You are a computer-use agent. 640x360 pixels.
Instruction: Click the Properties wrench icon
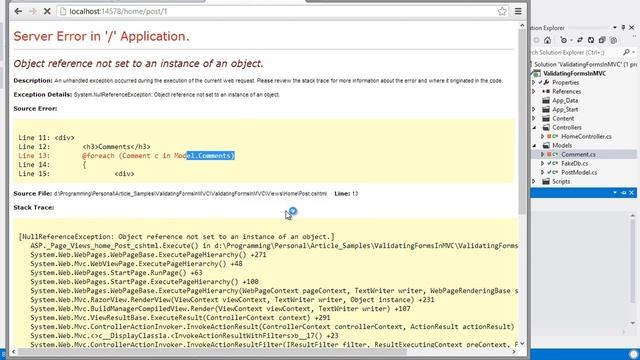click(546, 82)
